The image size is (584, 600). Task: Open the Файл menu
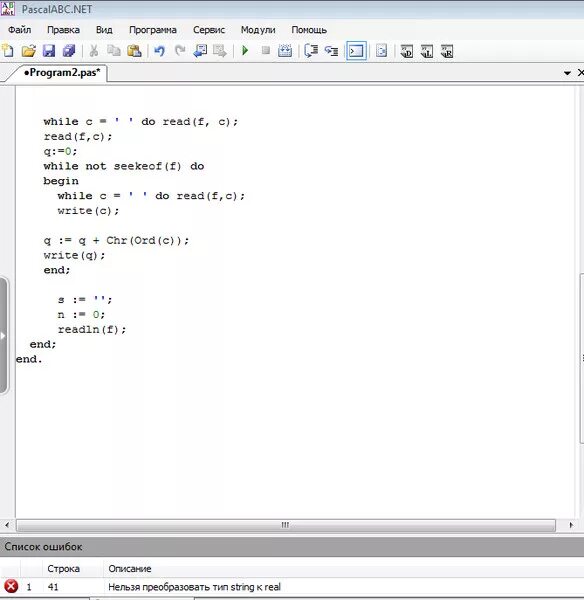[x=20, y=30]
